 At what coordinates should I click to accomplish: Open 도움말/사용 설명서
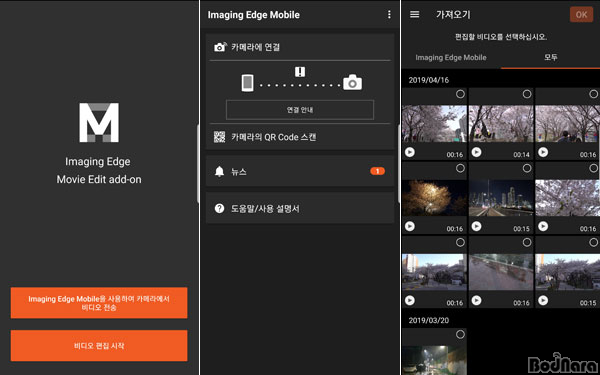[300, 209]
